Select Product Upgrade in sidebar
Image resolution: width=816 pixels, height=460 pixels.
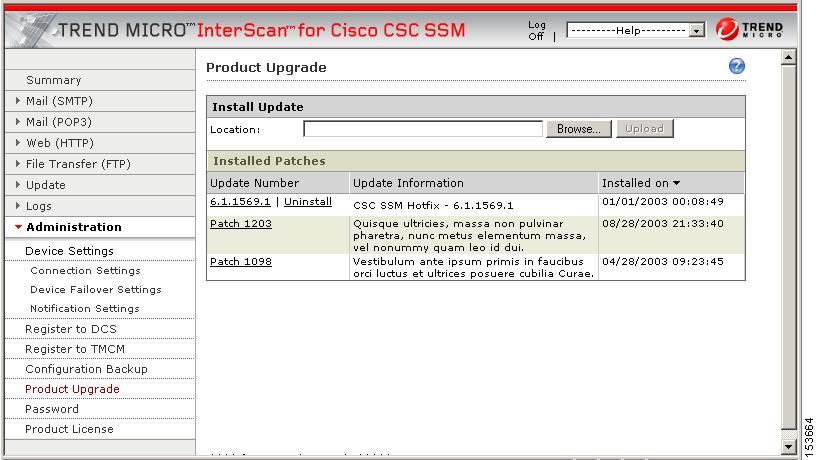[x=72, y=389]
